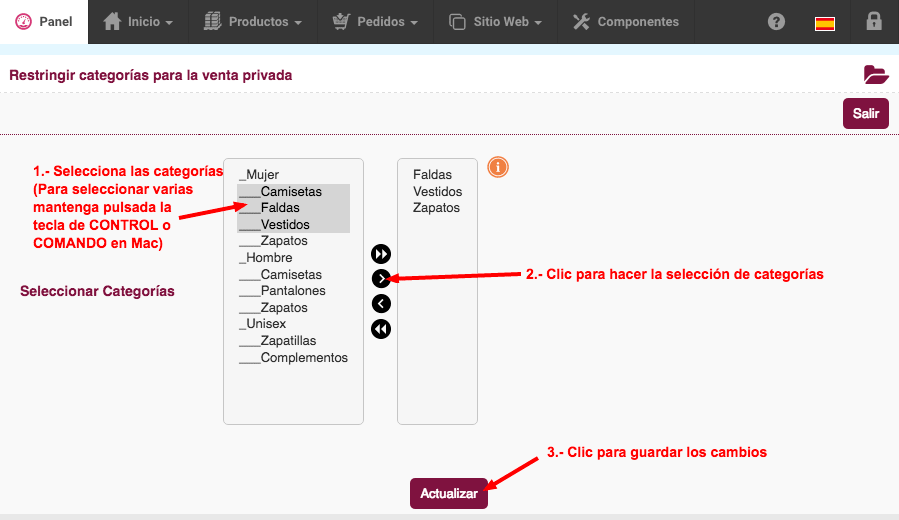Click the single left arrow to remove category
Screen dimensions: 899x520
click(x=381, y=303)
